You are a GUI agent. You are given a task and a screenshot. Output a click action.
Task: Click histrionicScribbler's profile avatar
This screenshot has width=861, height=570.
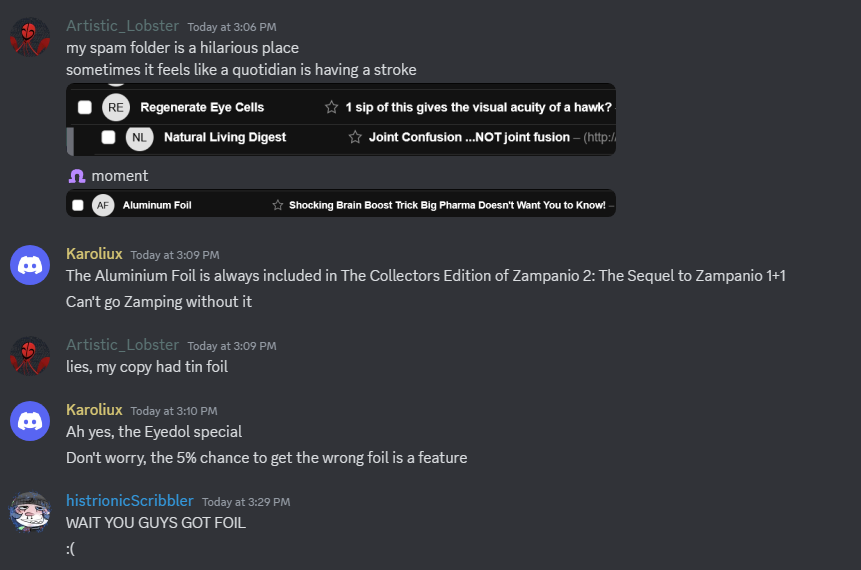tap(30, 512)
